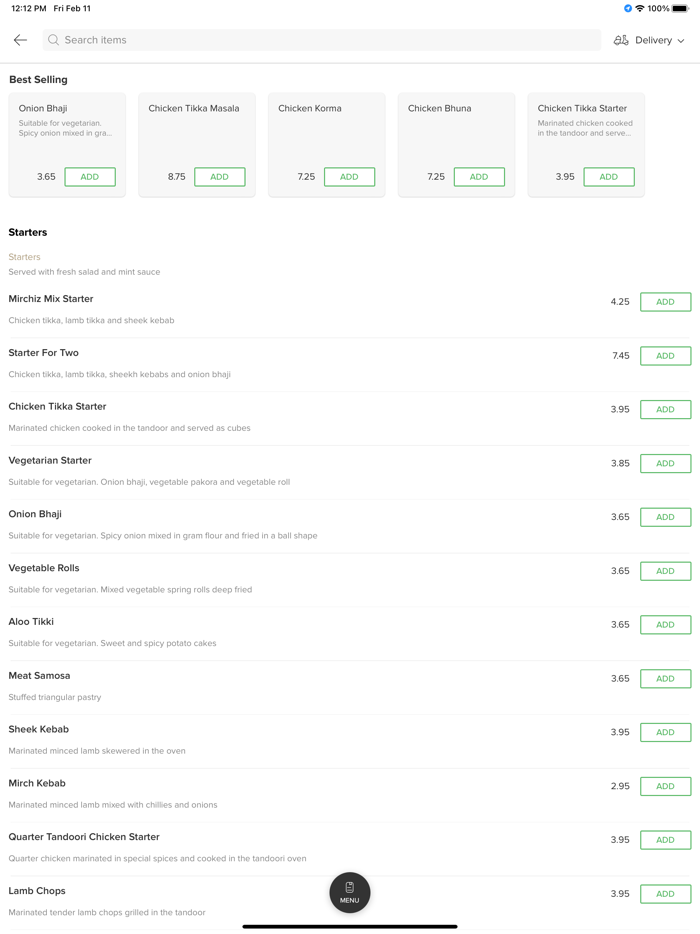The height and width of the screenshot is (934, 700).
Task: Add Onion Bhaji from Best Selling card
Action: coord(90,177)
